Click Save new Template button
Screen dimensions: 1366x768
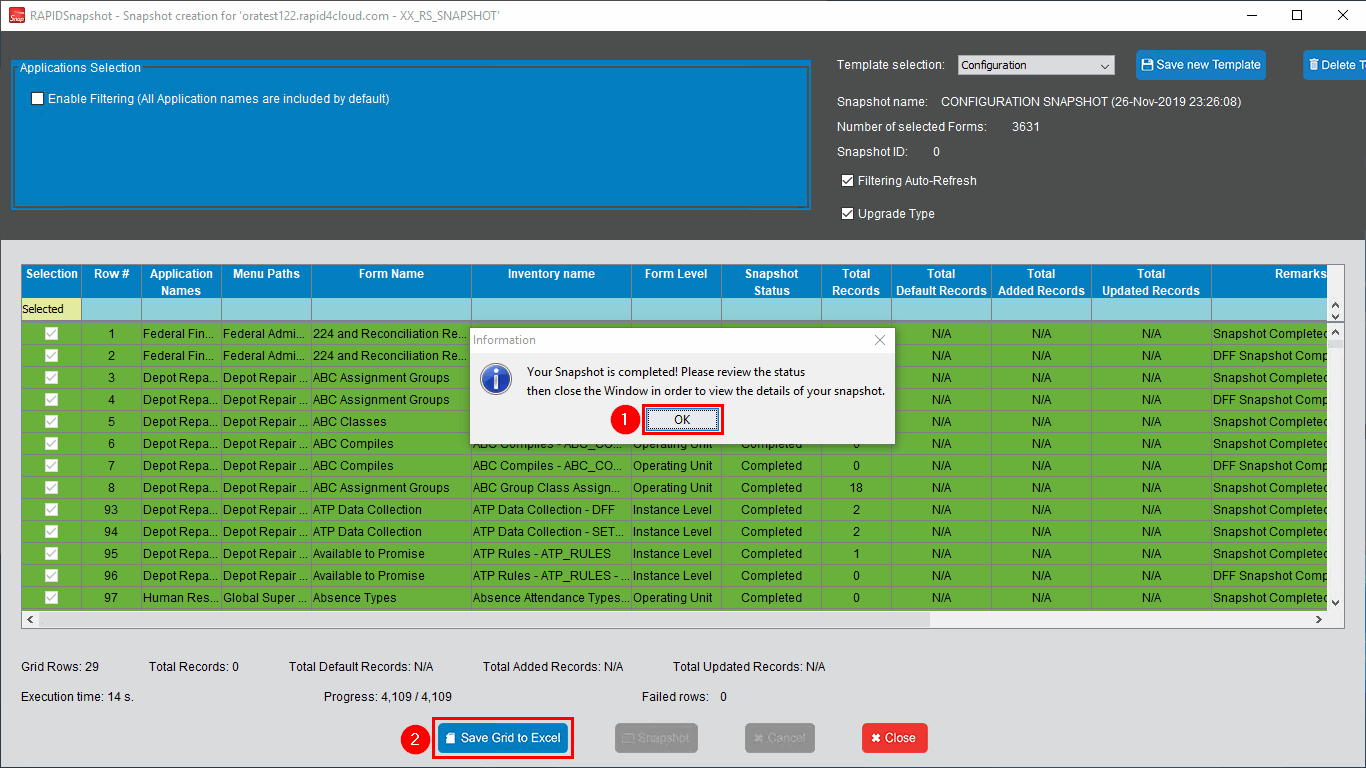(1201, 65)
